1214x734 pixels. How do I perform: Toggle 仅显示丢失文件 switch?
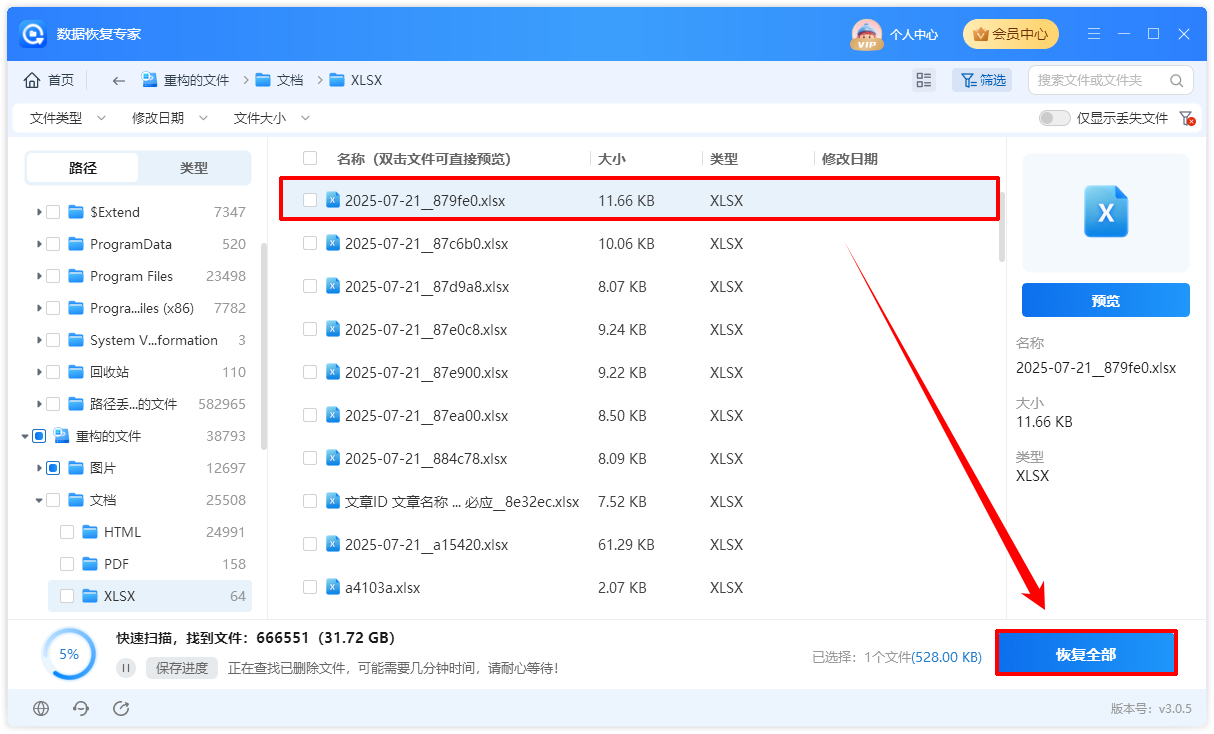click(x=1054, y=118)
